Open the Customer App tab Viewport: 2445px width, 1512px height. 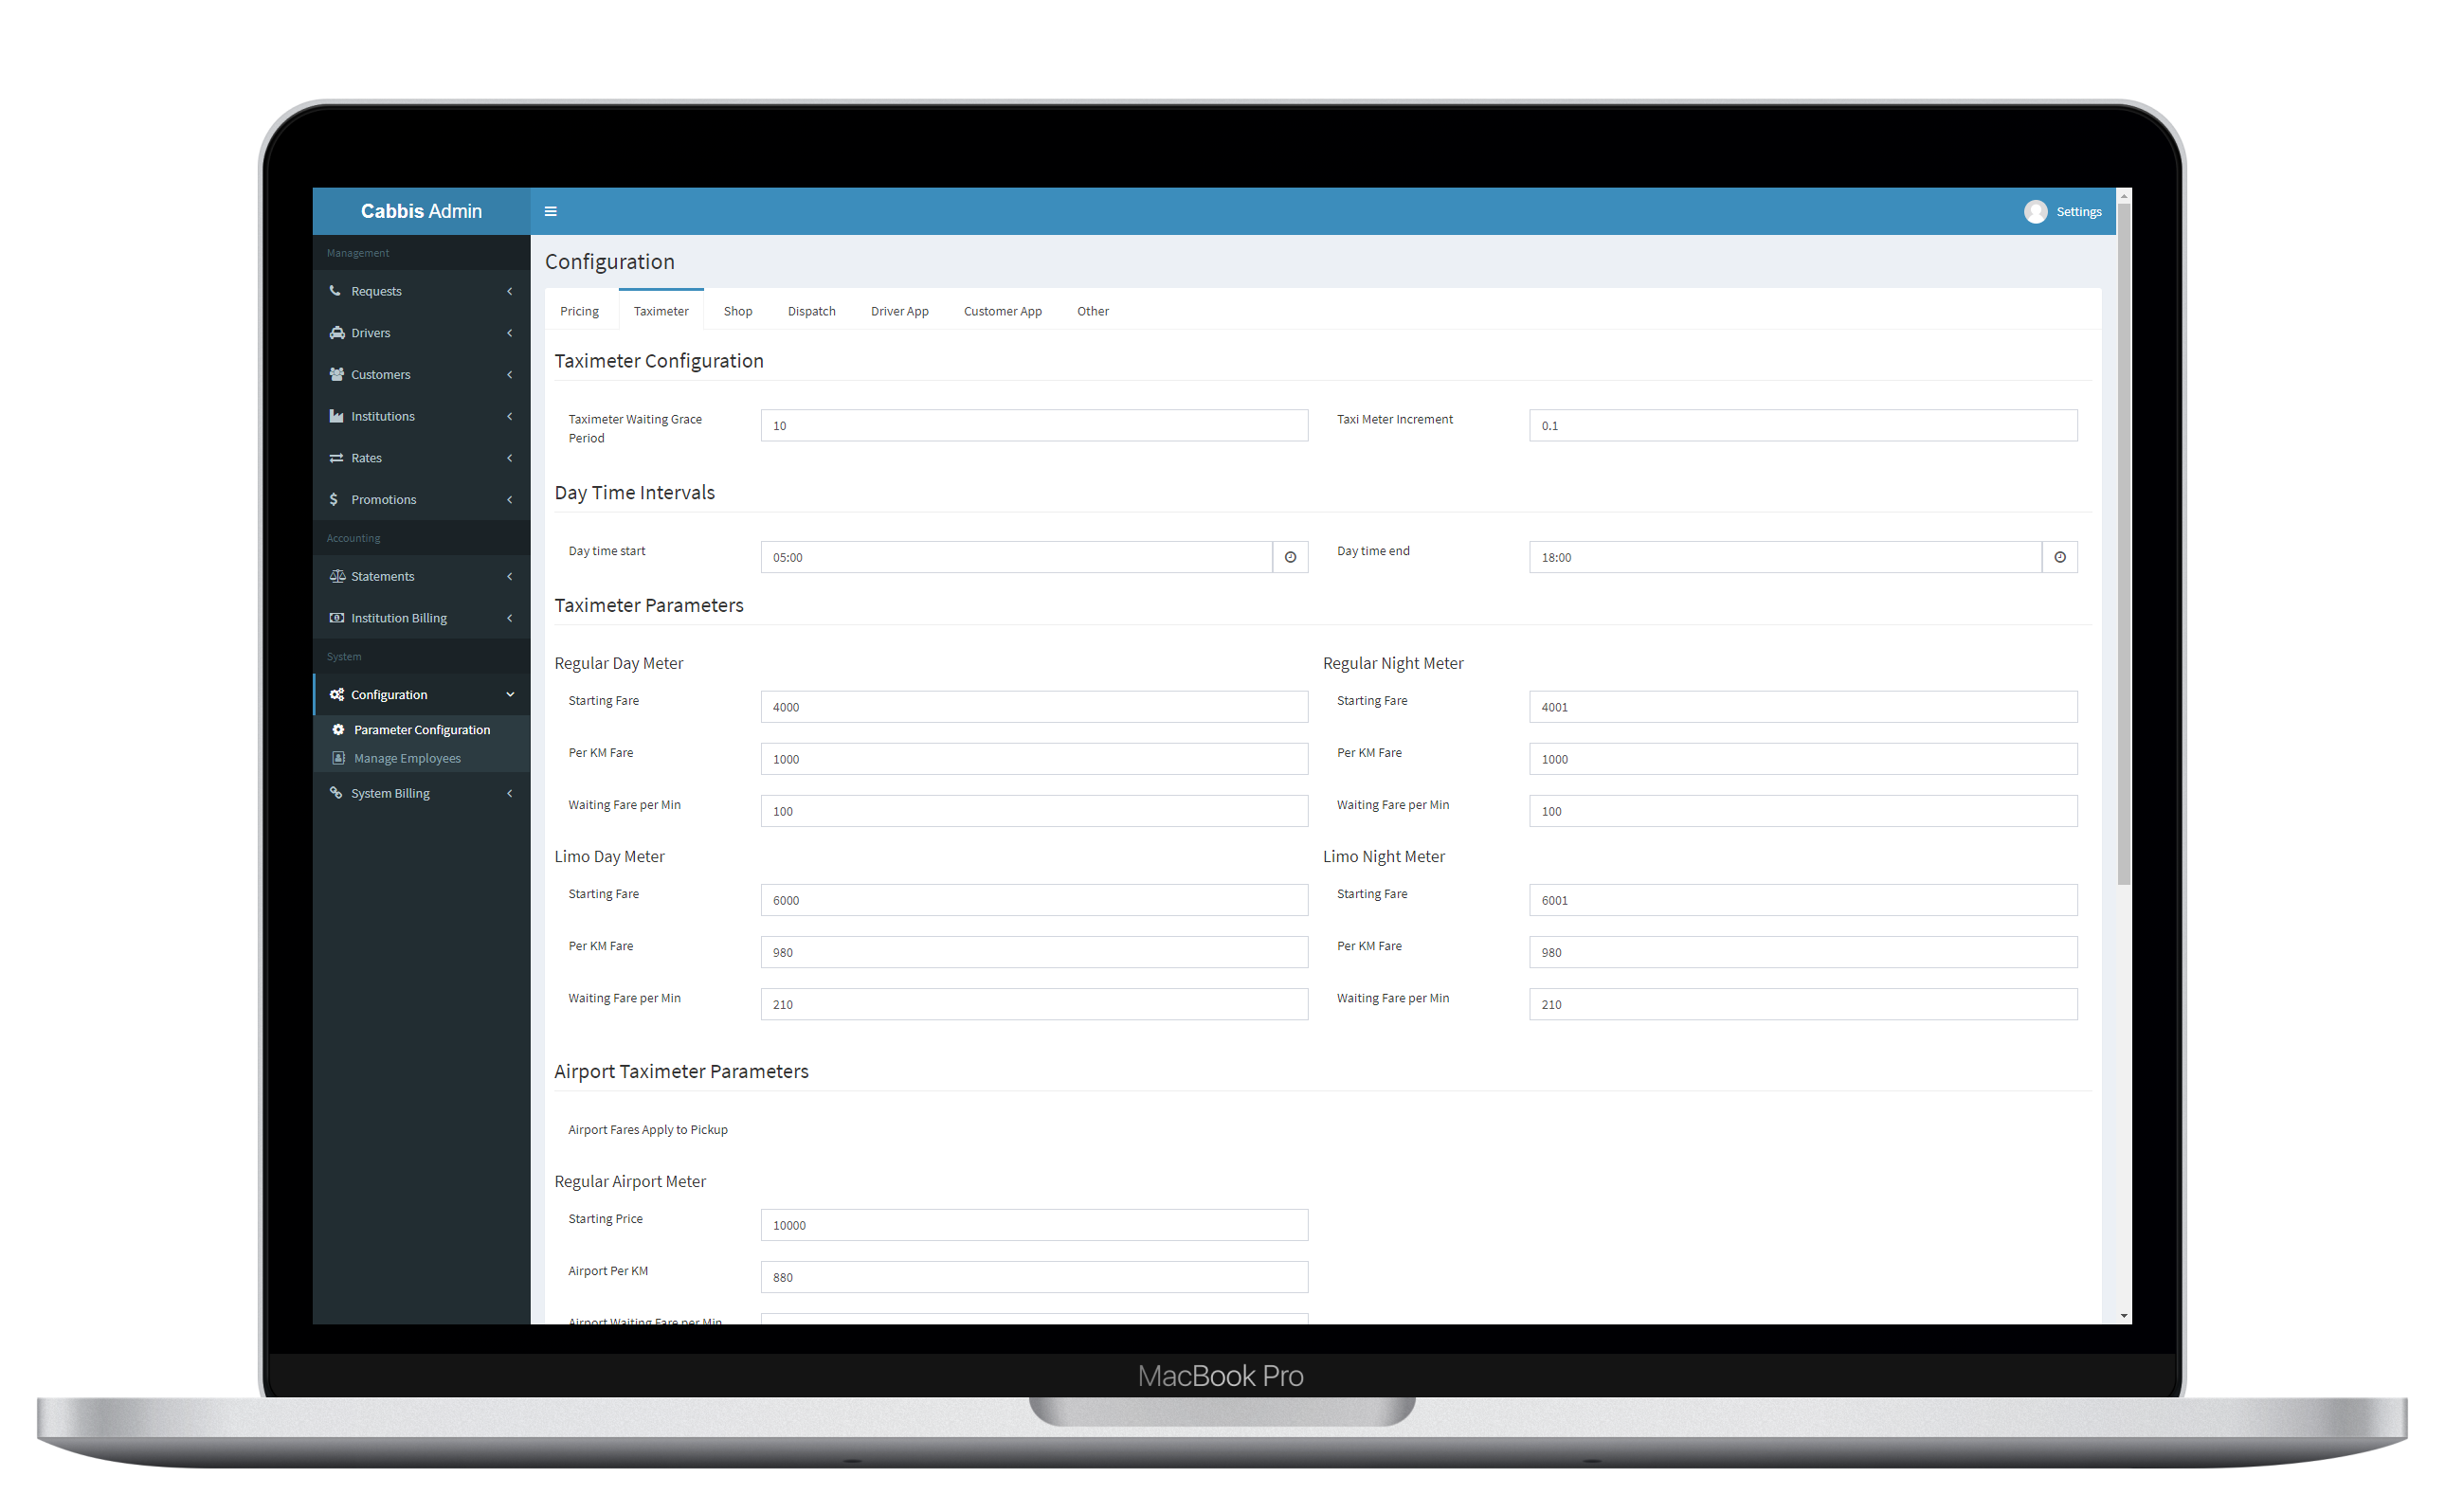1002,311
